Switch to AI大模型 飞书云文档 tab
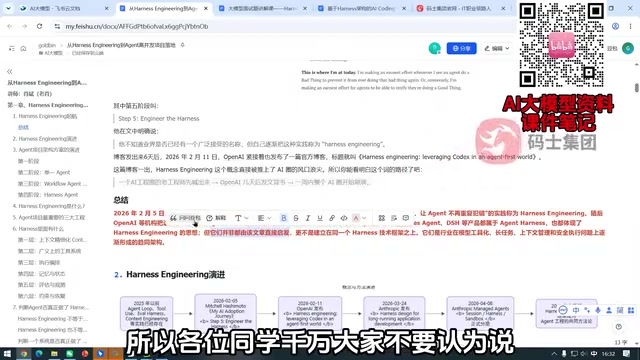640x360 pixels. (x=64, y=8)
